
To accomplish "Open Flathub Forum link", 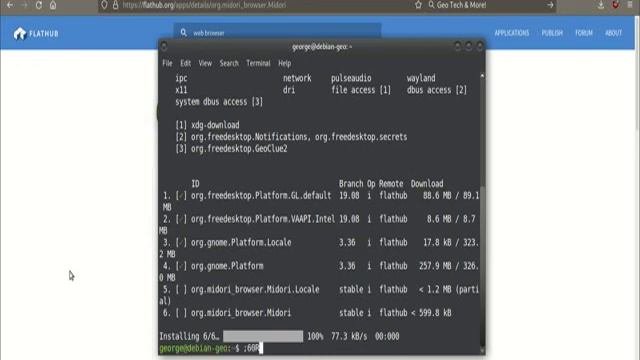I will (x=584, y=33).
